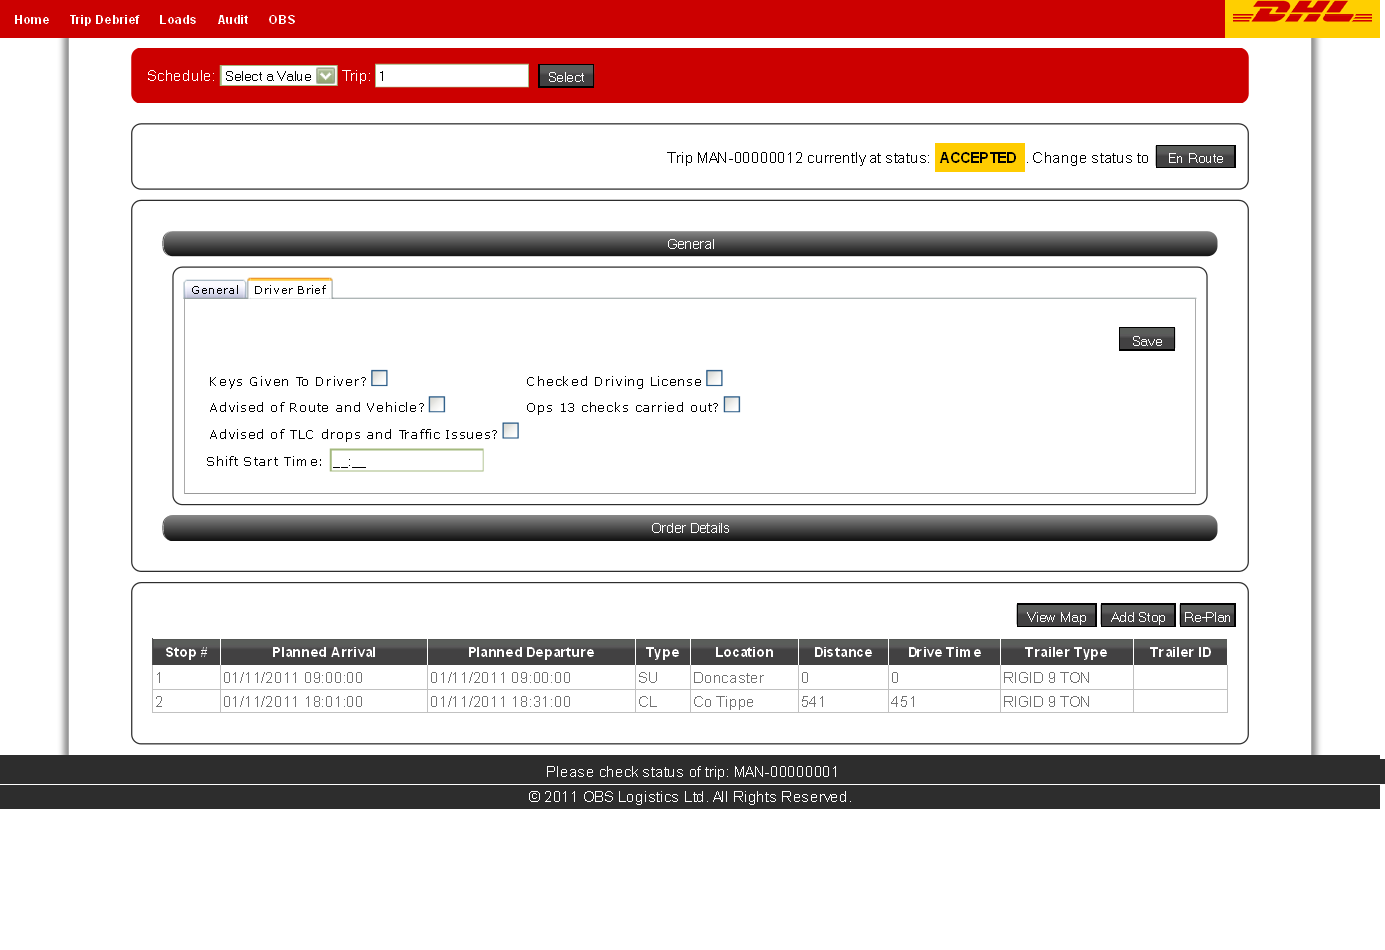Check Advised of TLC drops and Traffic Issues

point(511,431)
